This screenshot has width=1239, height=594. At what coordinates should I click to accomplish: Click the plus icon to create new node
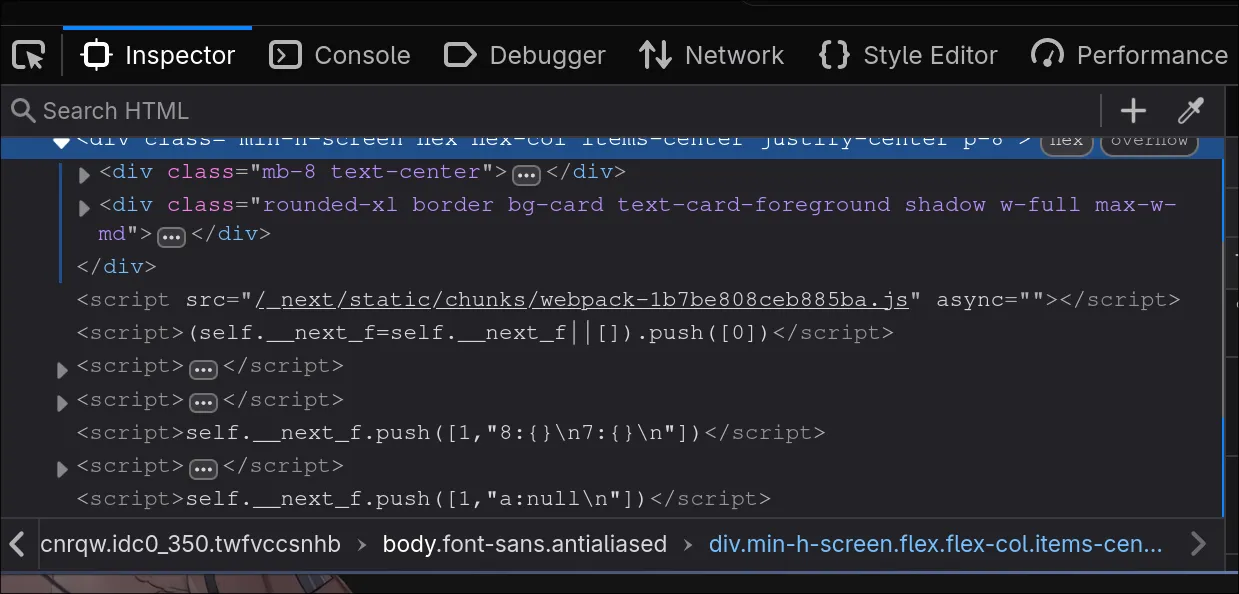pyautogui.click(x=1133, y=111)
